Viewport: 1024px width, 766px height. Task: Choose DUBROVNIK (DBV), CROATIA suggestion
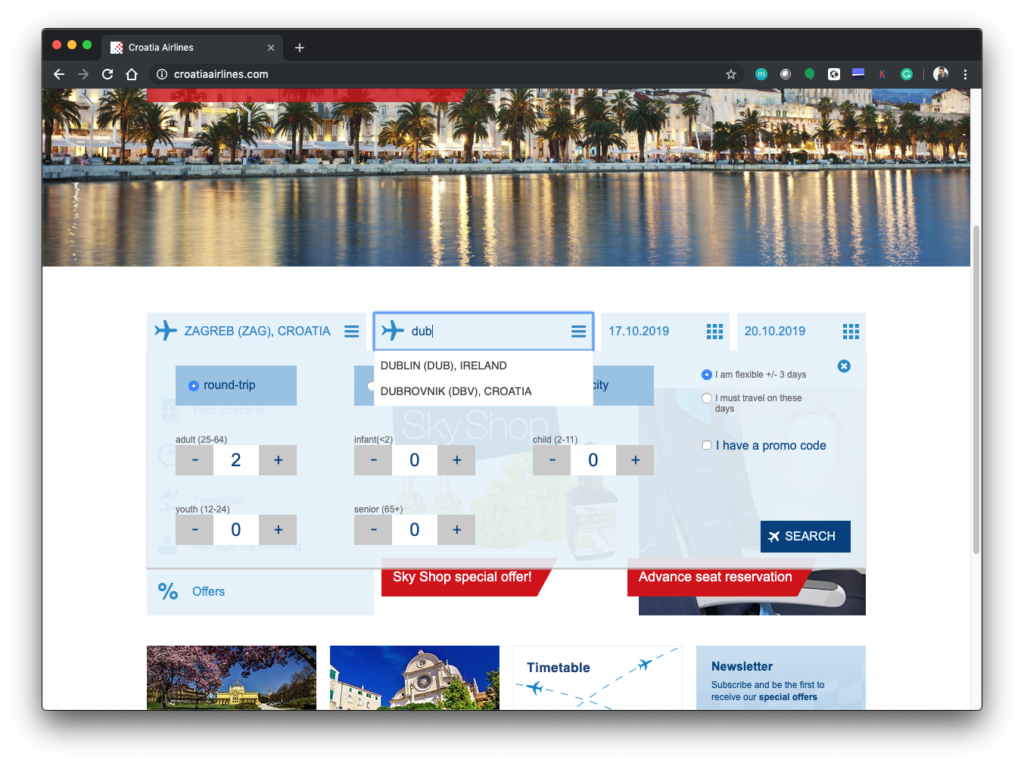point(455,391)
